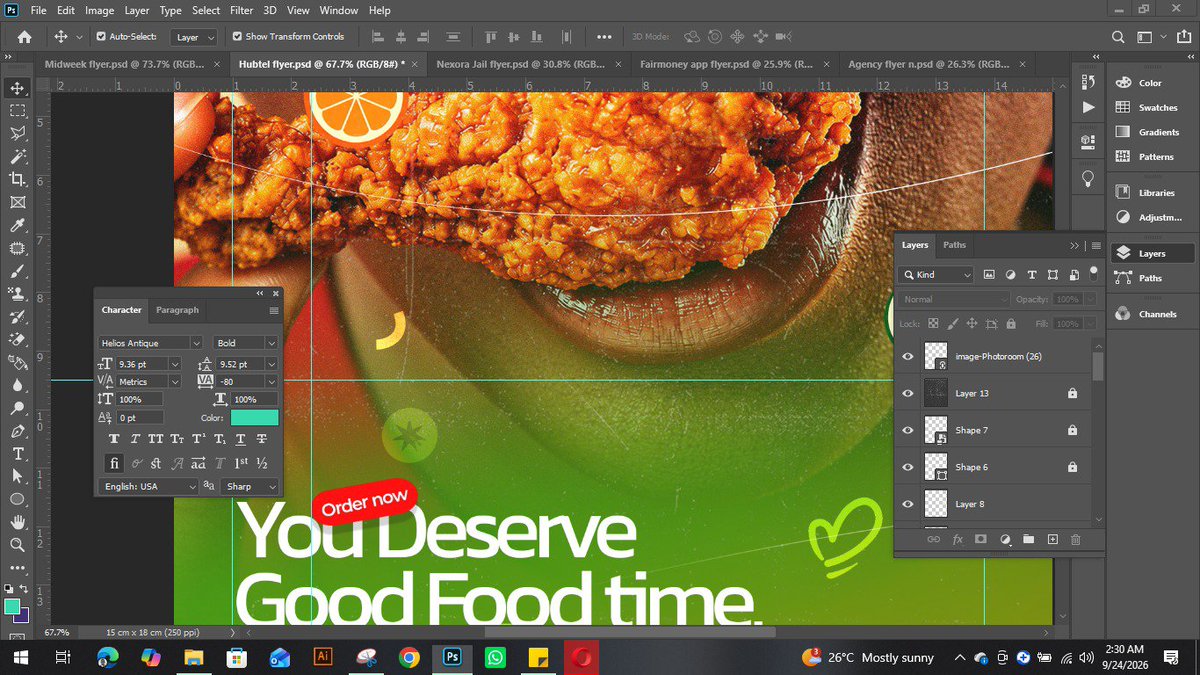Image resolution: width=1200 pixels, height=675 pixels.
Task: Open the Window menu
Action: point(339,10)
